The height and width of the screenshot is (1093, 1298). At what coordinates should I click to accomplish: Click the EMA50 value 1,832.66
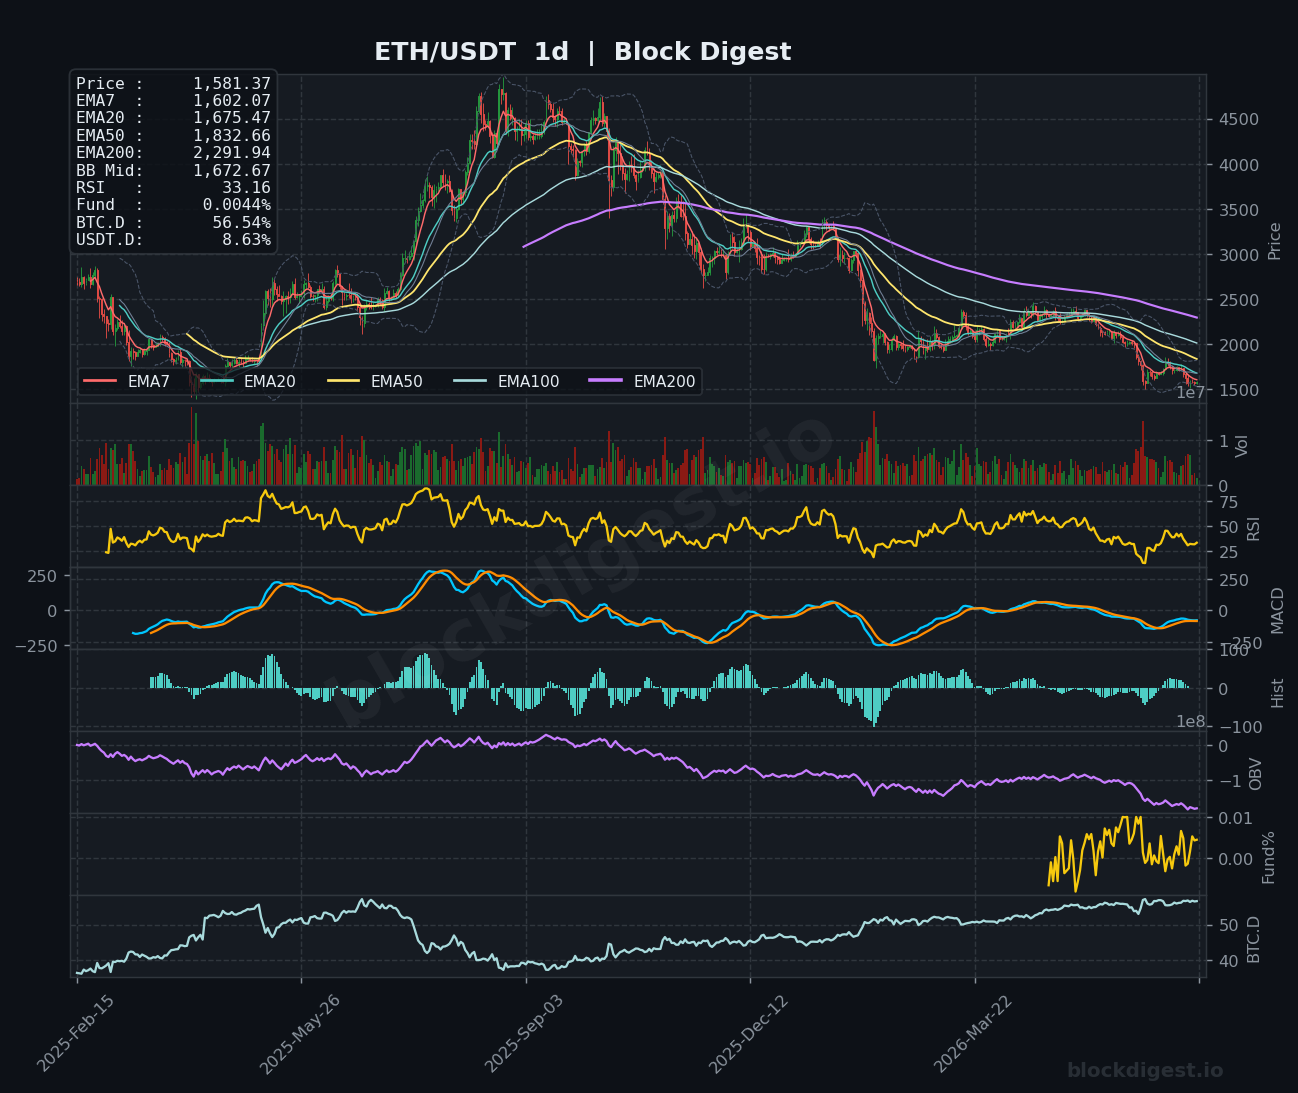point(232,135)
